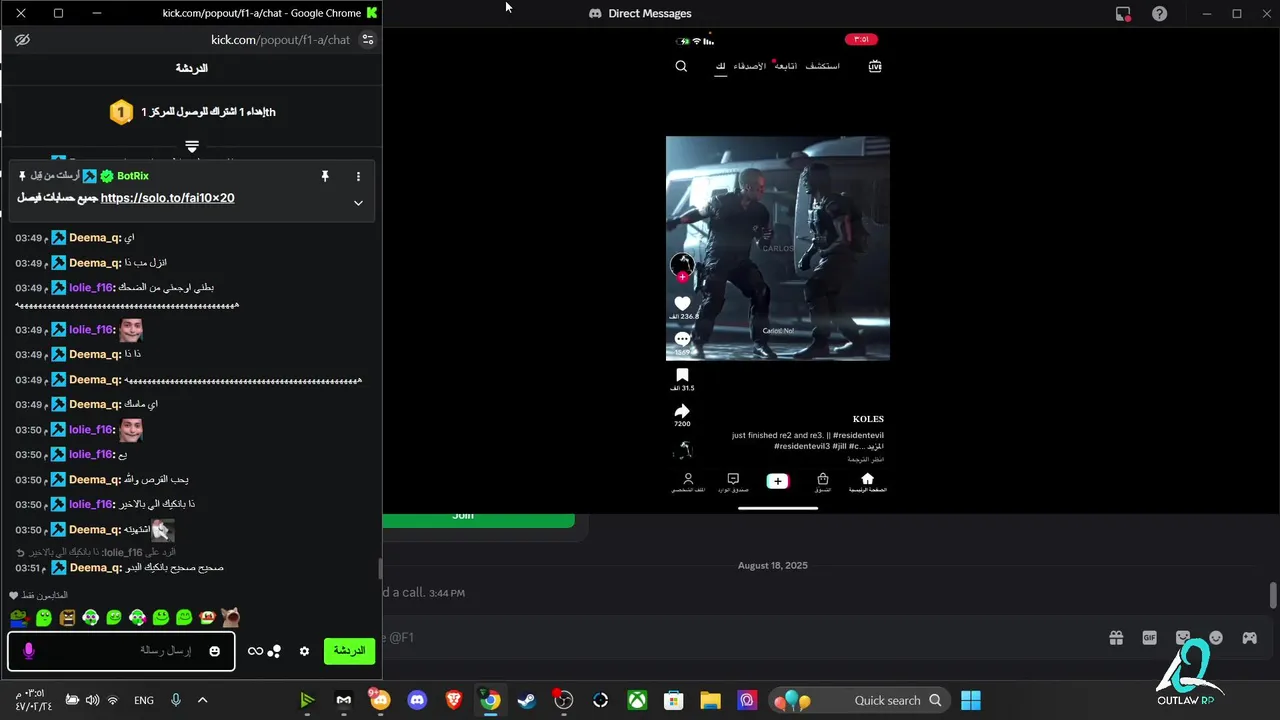Select the لك feed tab in TikTok
Screen dimensions: 1280x720
720,66
